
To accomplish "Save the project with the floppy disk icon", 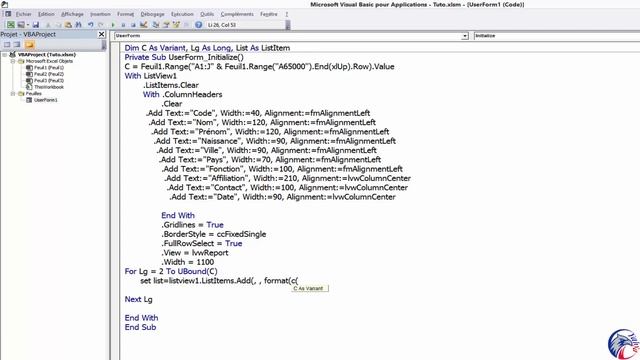I will click(36, 25).
